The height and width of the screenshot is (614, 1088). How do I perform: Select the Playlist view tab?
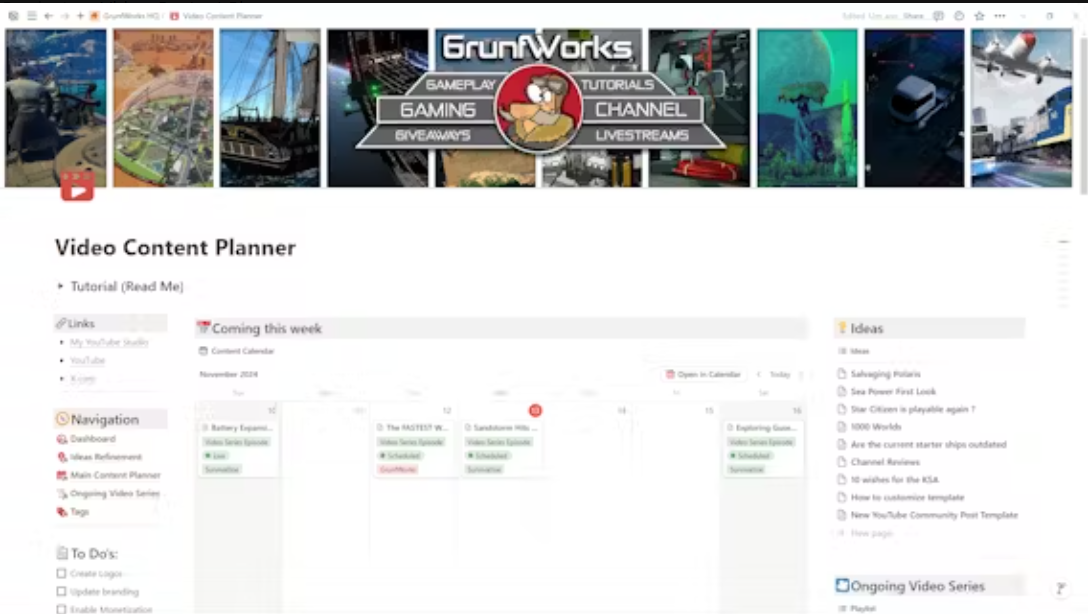point(857,608)
